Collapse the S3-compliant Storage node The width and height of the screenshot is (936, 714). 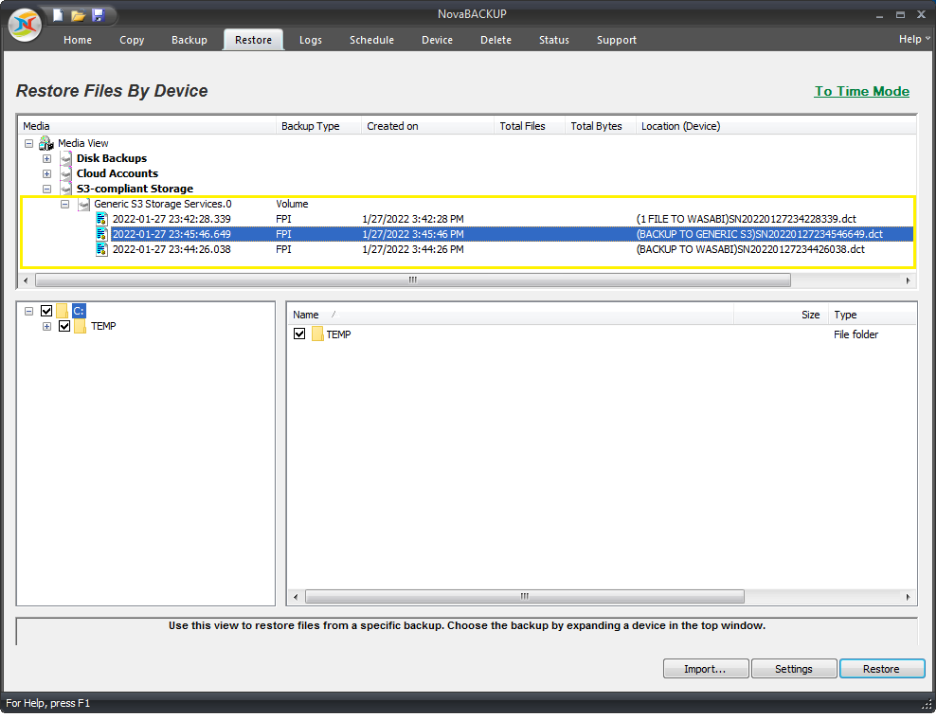pos(47,188)
